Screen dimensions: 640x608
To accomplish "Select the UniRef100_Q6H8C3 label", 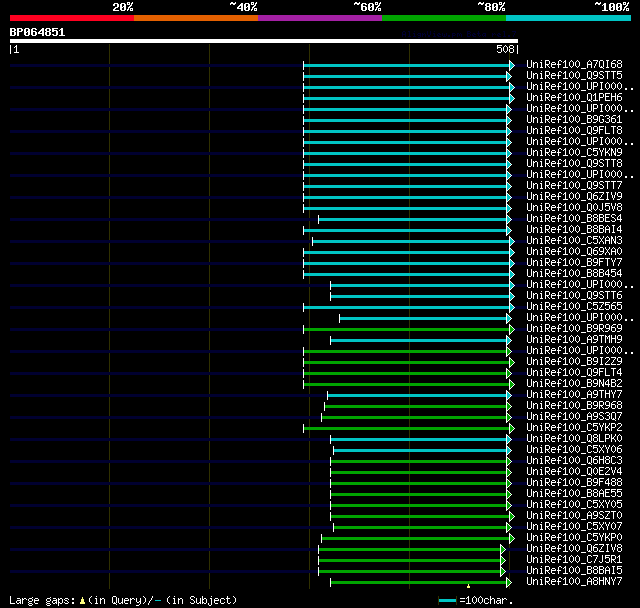I will click(574, 461).
